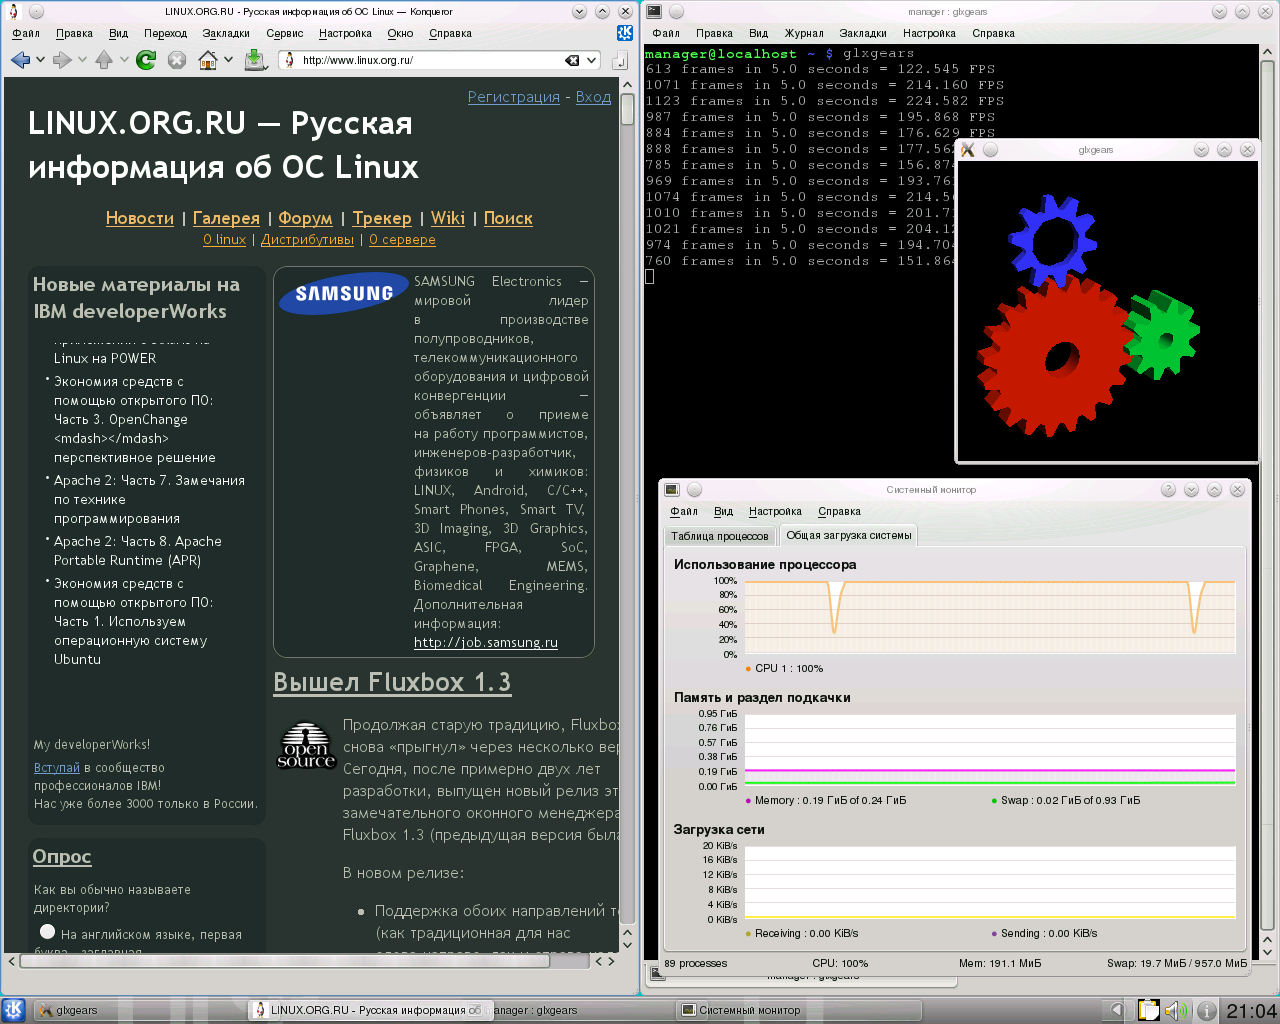Click the 21:04 clock in the panel
The width and height of the screenshot is (1280, 1024).
pyautogui.click(x=1251, y=1011)
